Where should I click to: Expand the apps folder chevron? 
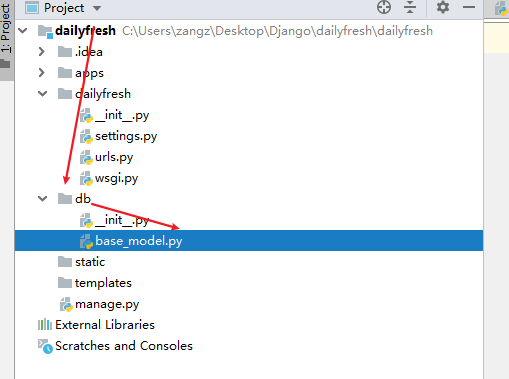pyautogui.click(x=42, y=73)
